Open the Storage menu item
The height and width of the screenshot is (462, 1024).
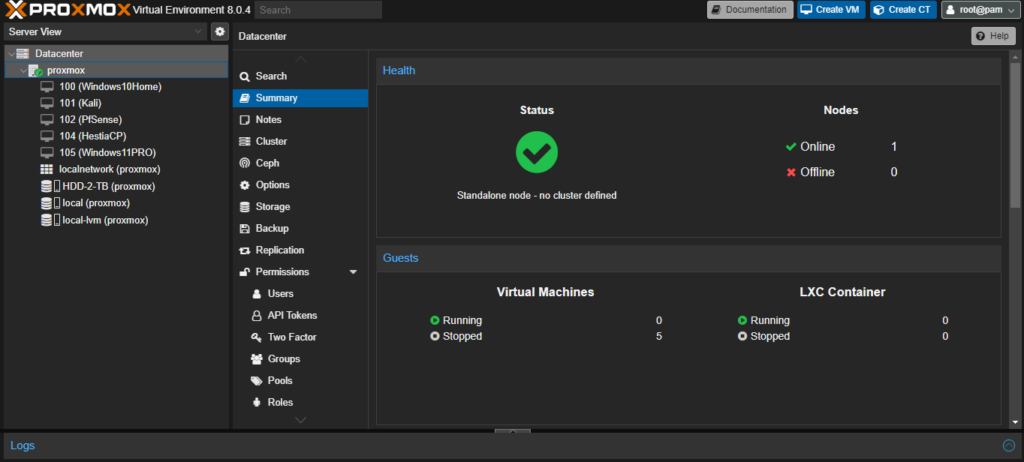(x=272, y=207)
